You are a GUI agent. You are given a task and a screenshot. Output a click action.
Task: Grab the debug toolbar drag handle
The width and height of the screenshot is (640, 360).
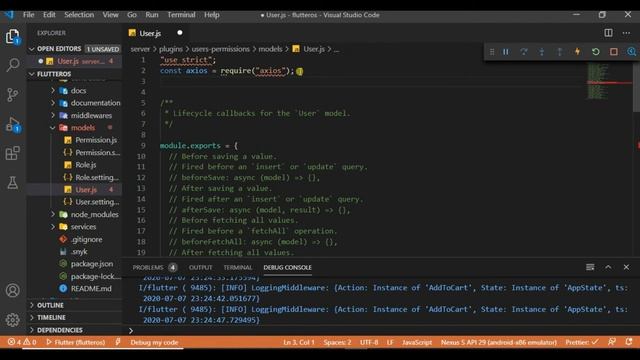(x=492, y=52)
